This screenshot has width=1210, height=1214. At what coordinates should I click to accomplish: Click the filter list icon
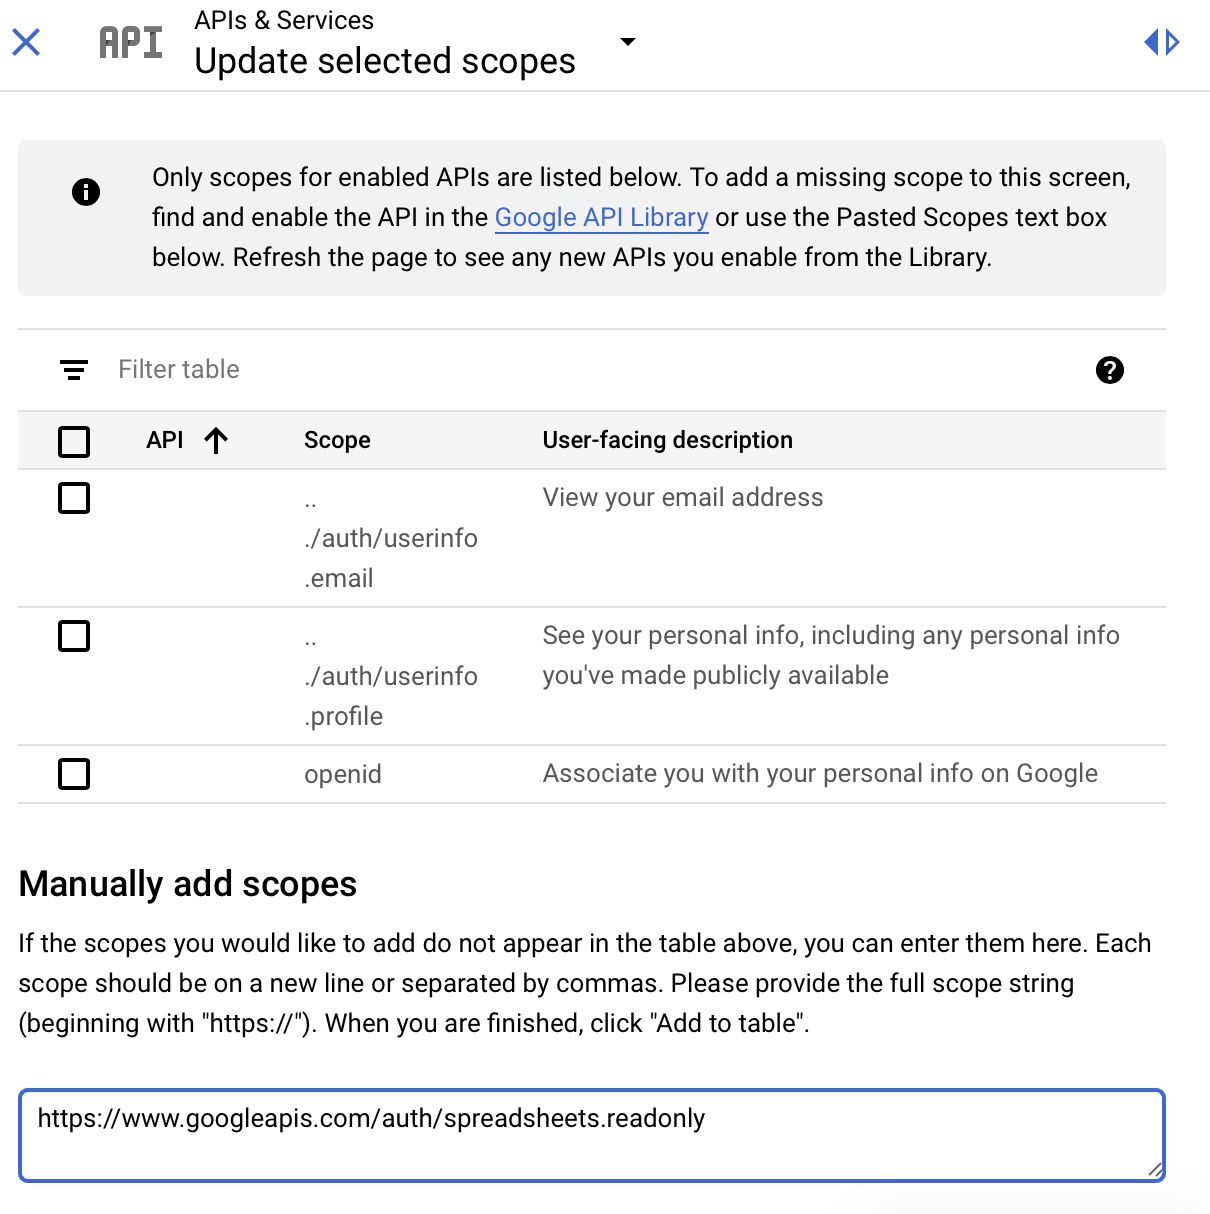click(x=74, y=370)
